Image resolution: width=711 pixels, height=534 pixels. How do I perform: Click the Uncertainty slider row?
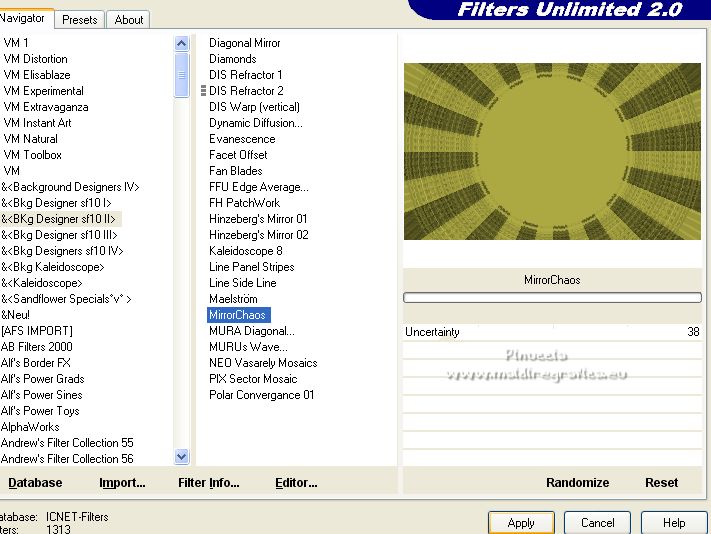point(552,332)
